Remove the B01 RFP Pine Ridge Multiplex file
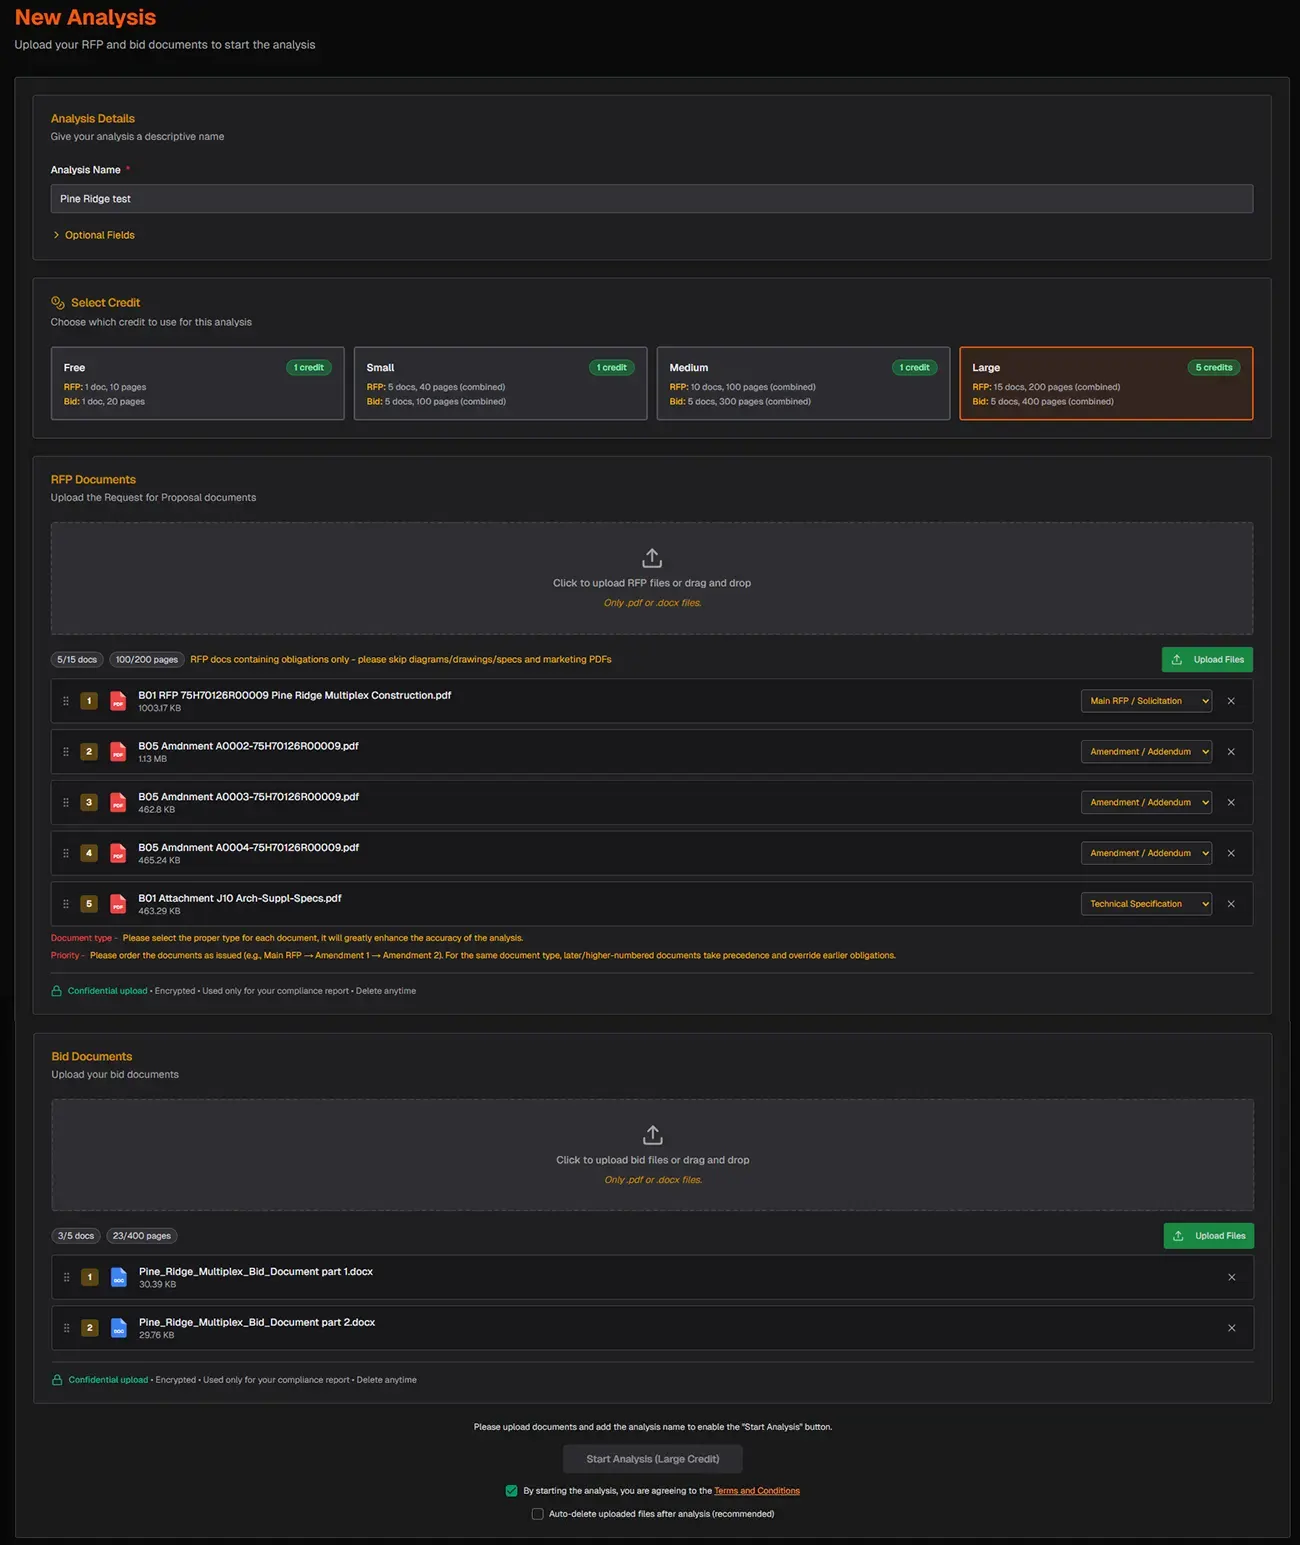 (1231, 701)
